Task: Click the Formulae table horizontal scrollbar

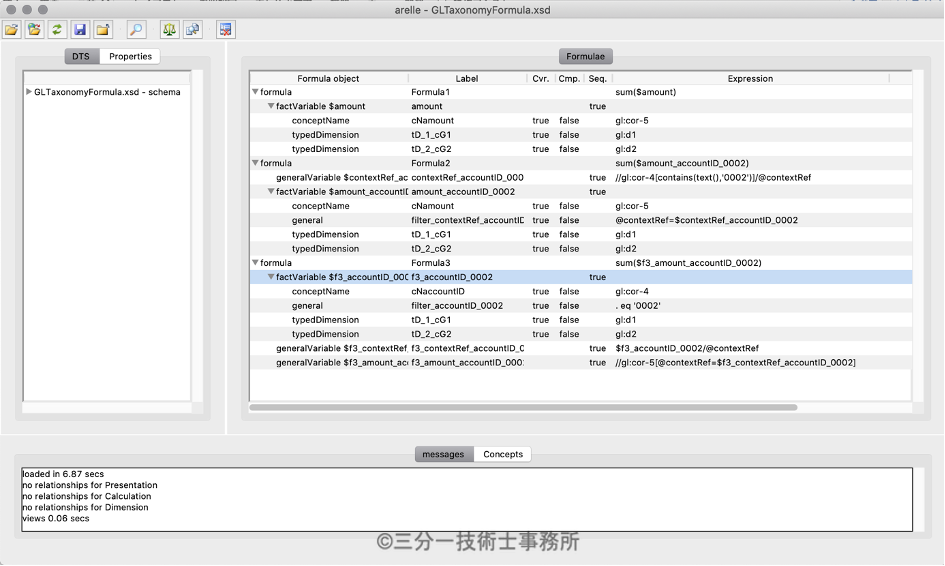Action: pos(523,407)
